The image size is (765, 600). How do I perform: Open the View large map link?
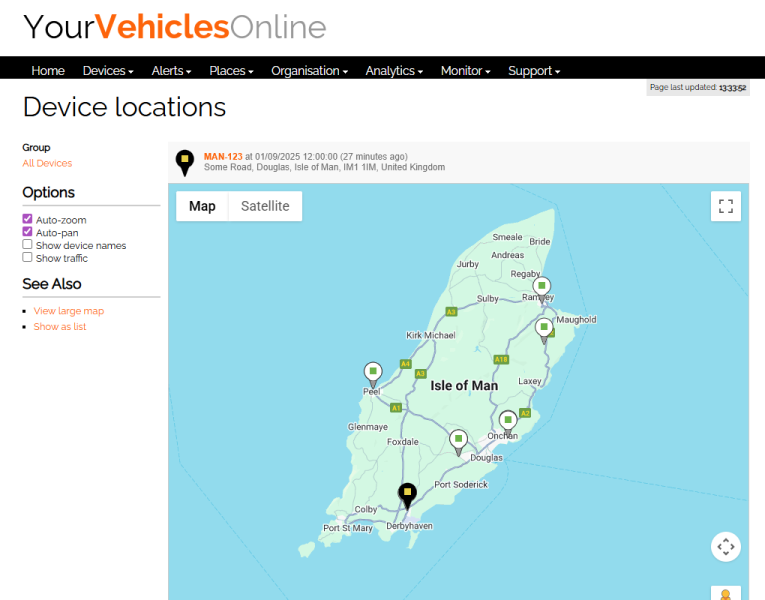68,311
